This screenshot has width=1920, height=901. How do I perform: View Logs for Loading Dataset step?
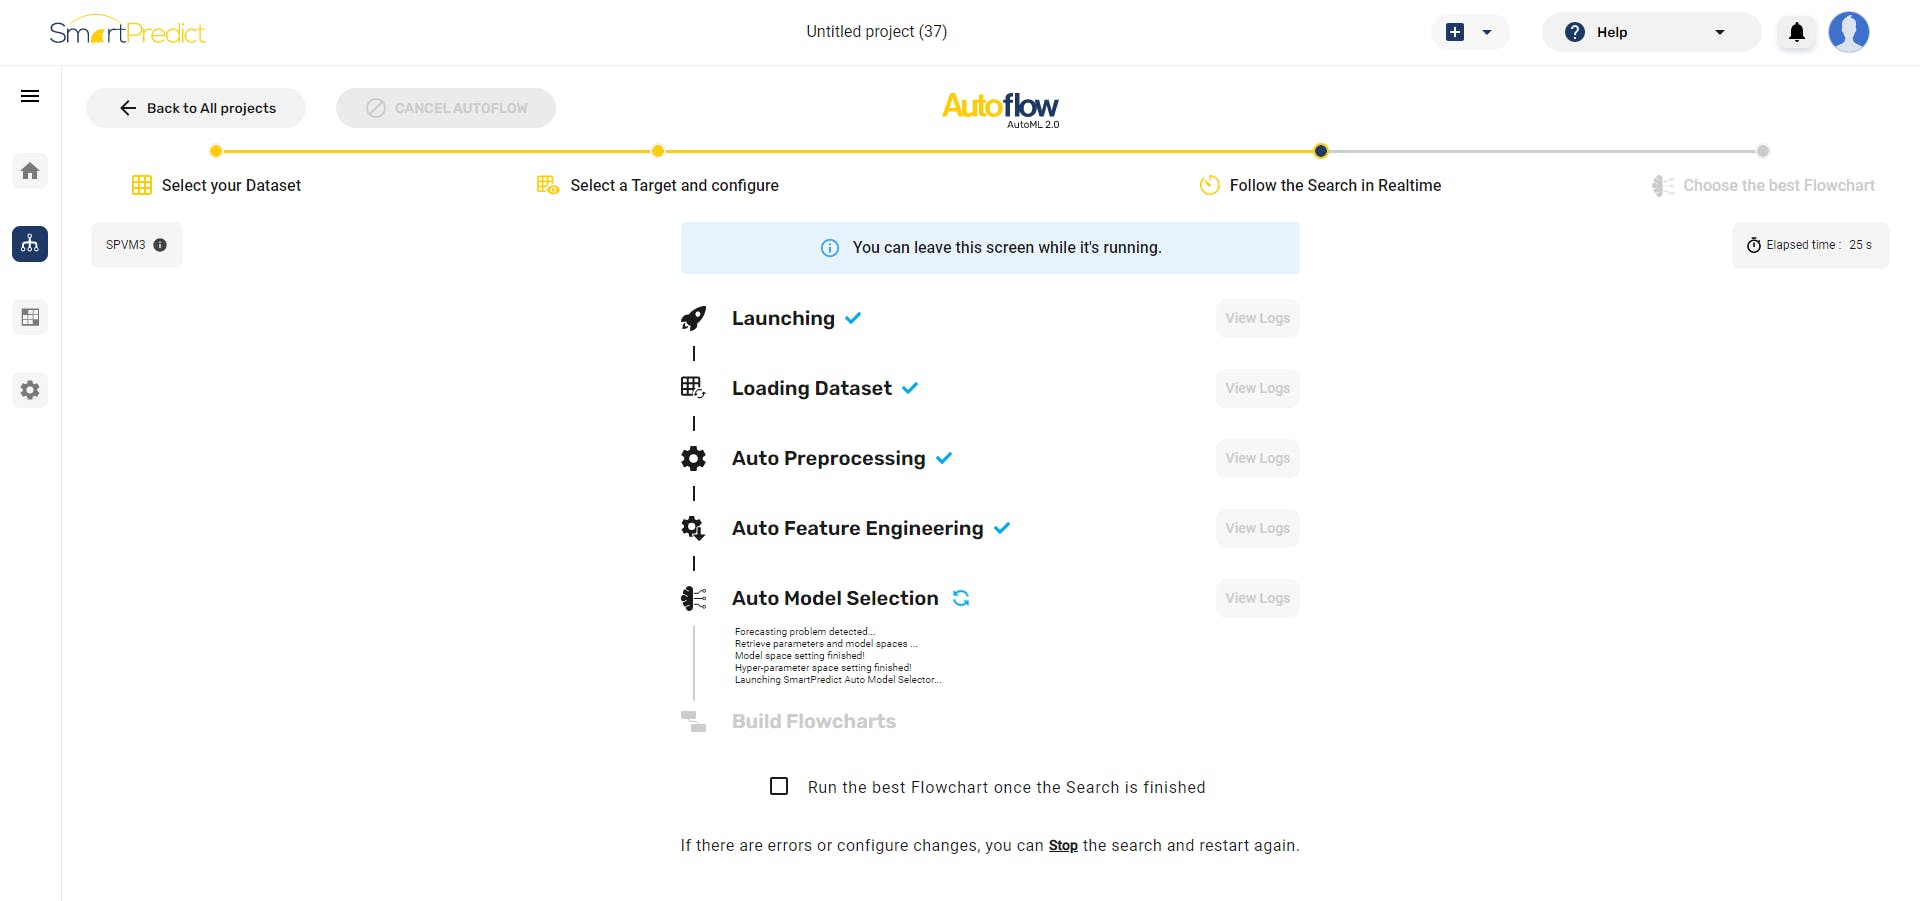[1258, 388]
